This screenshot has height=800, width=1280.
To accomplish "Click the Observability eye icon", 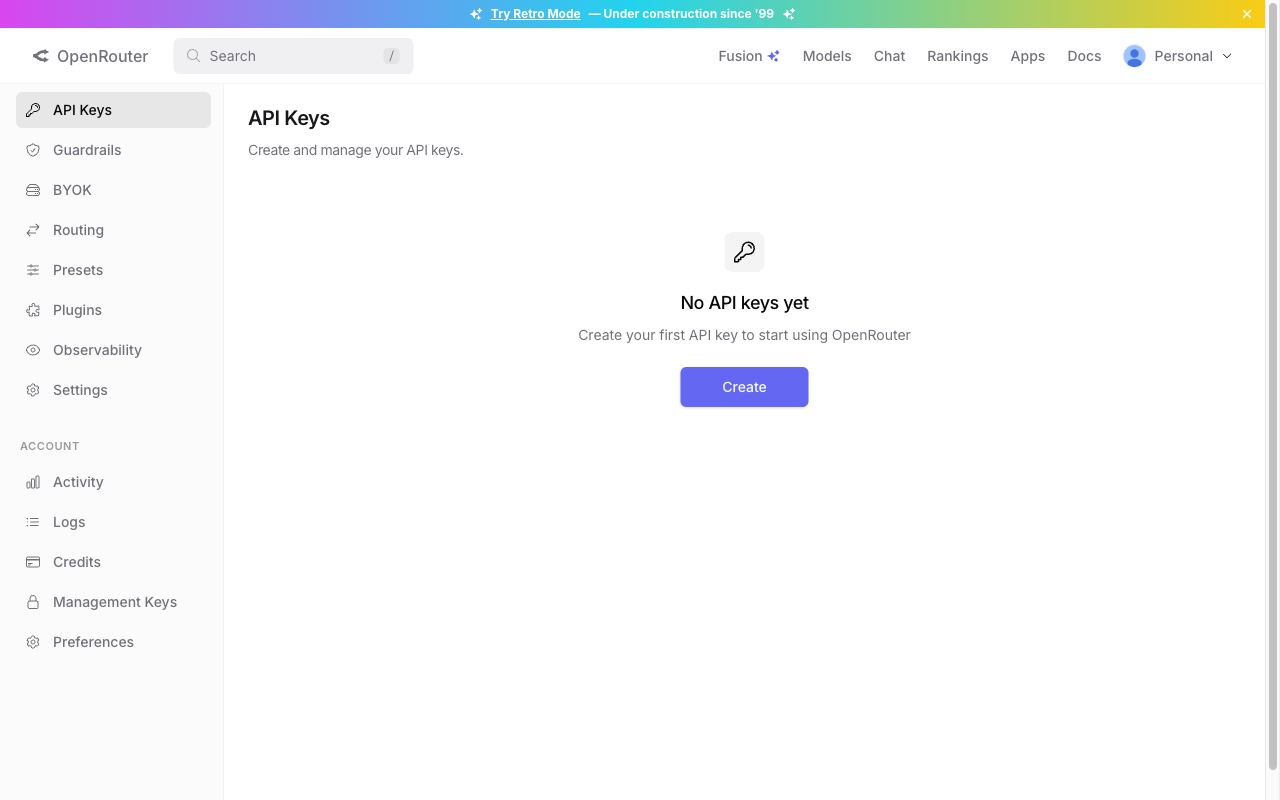I will 33,350.
